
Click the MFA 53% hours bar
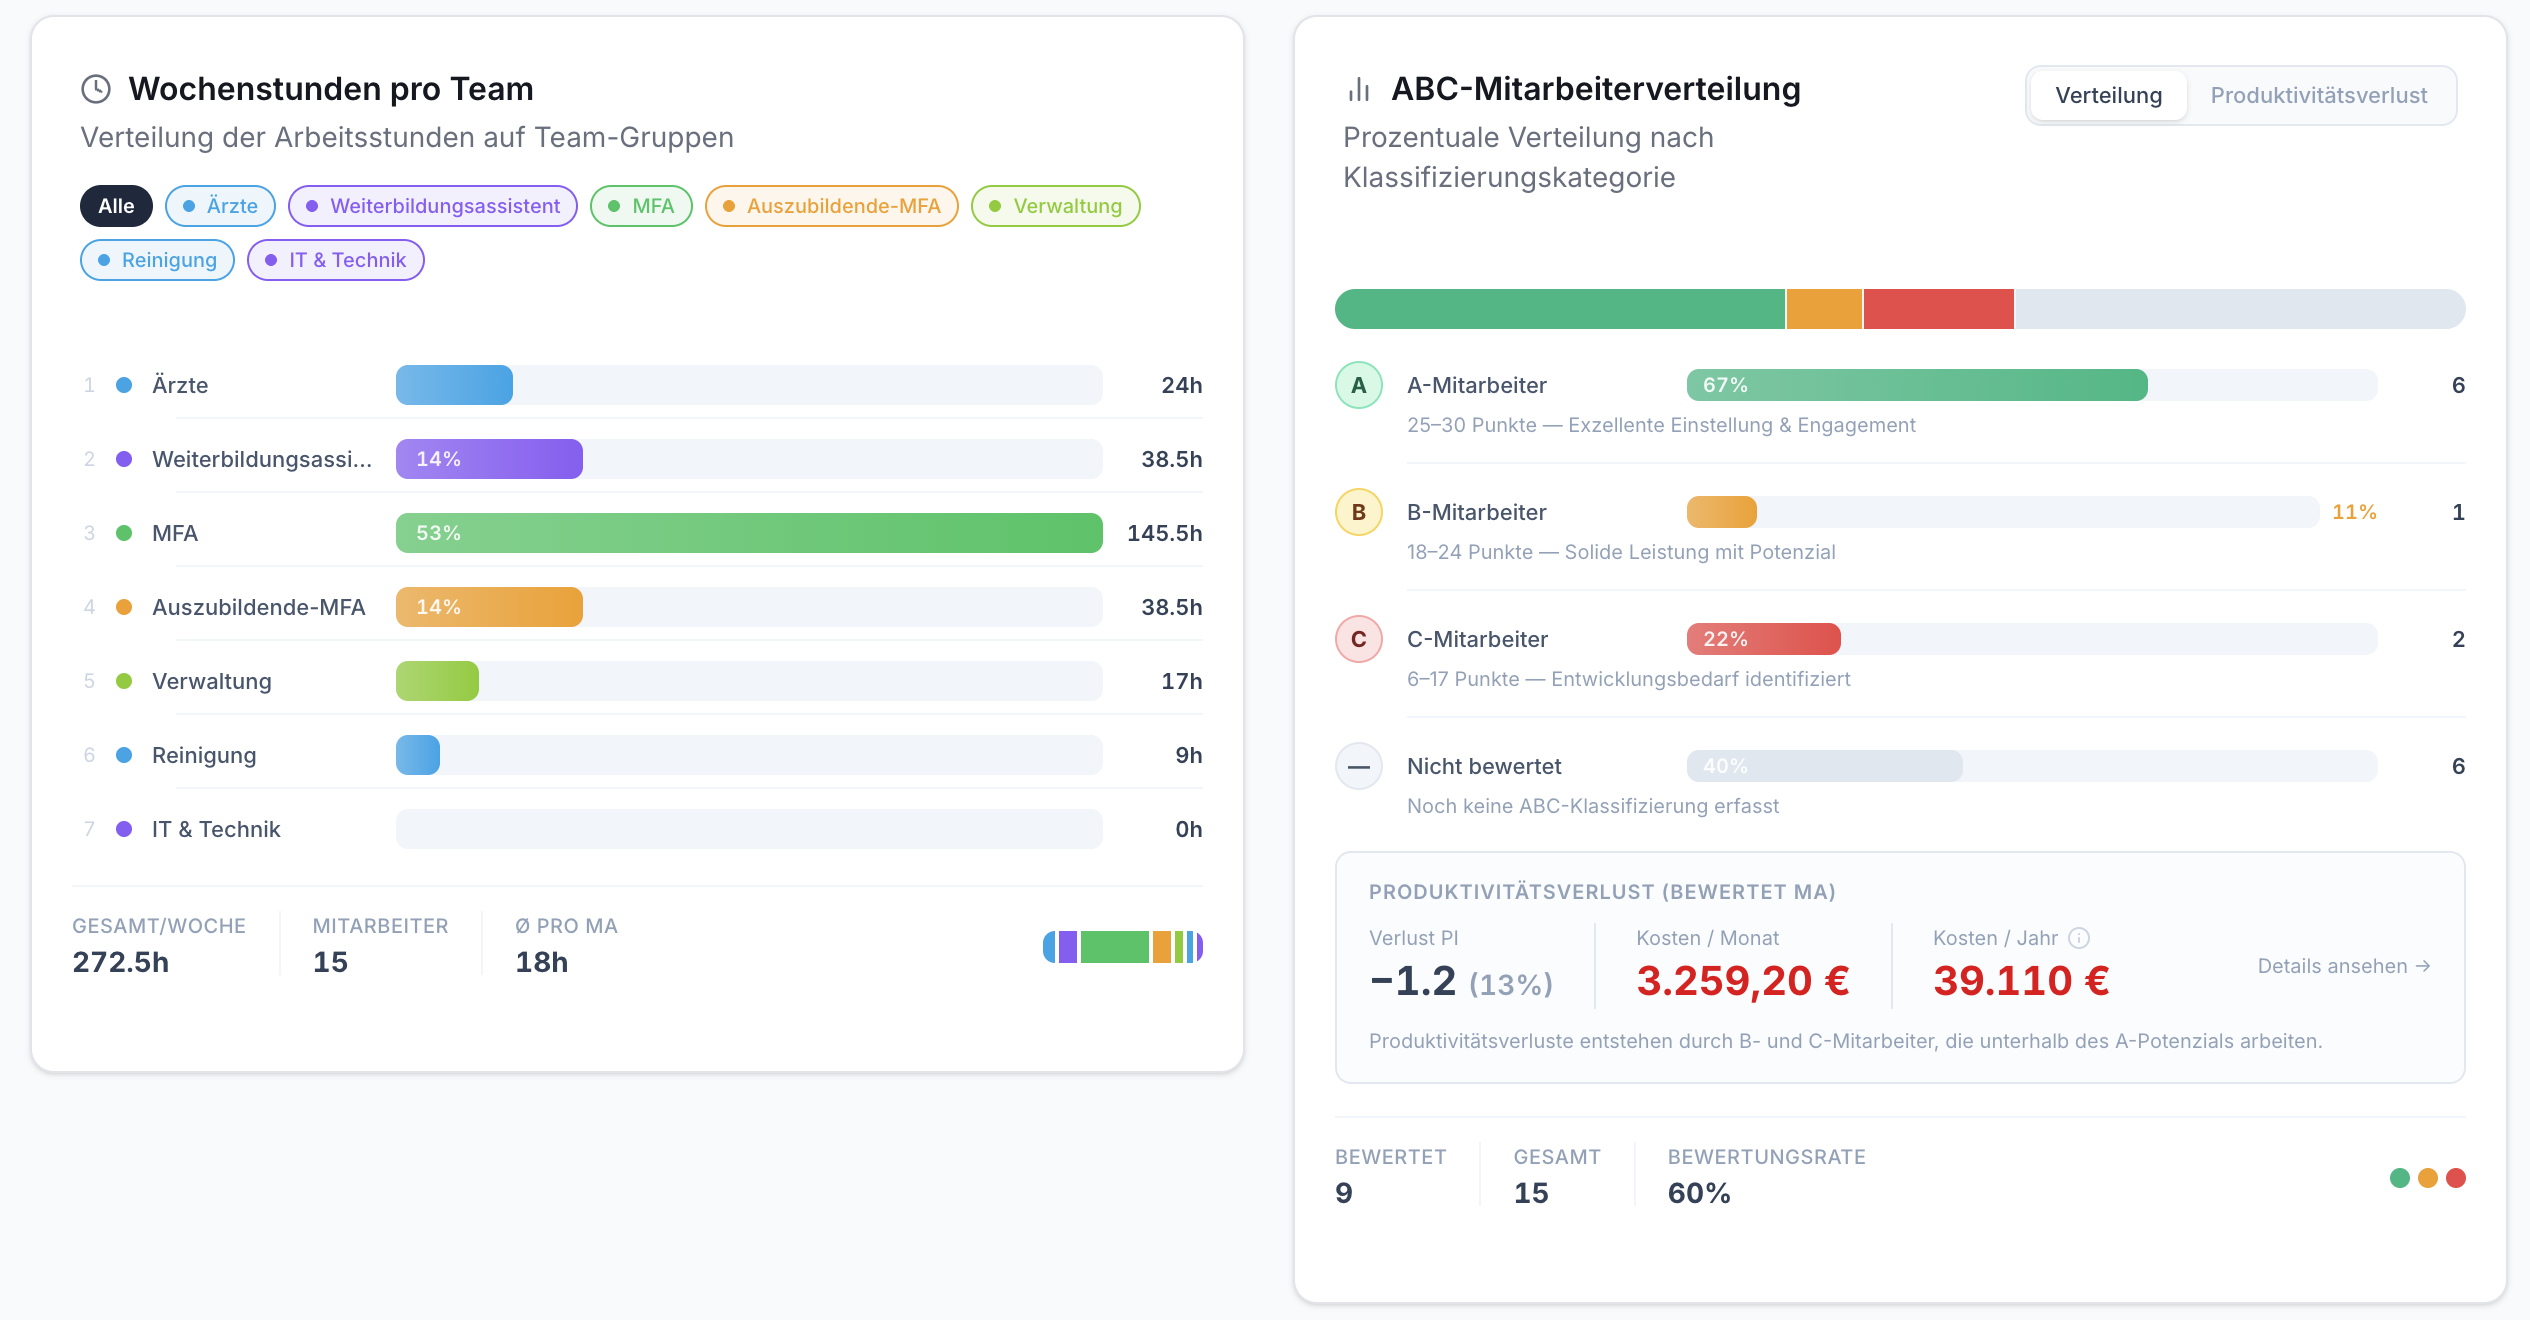click(749, 533)
